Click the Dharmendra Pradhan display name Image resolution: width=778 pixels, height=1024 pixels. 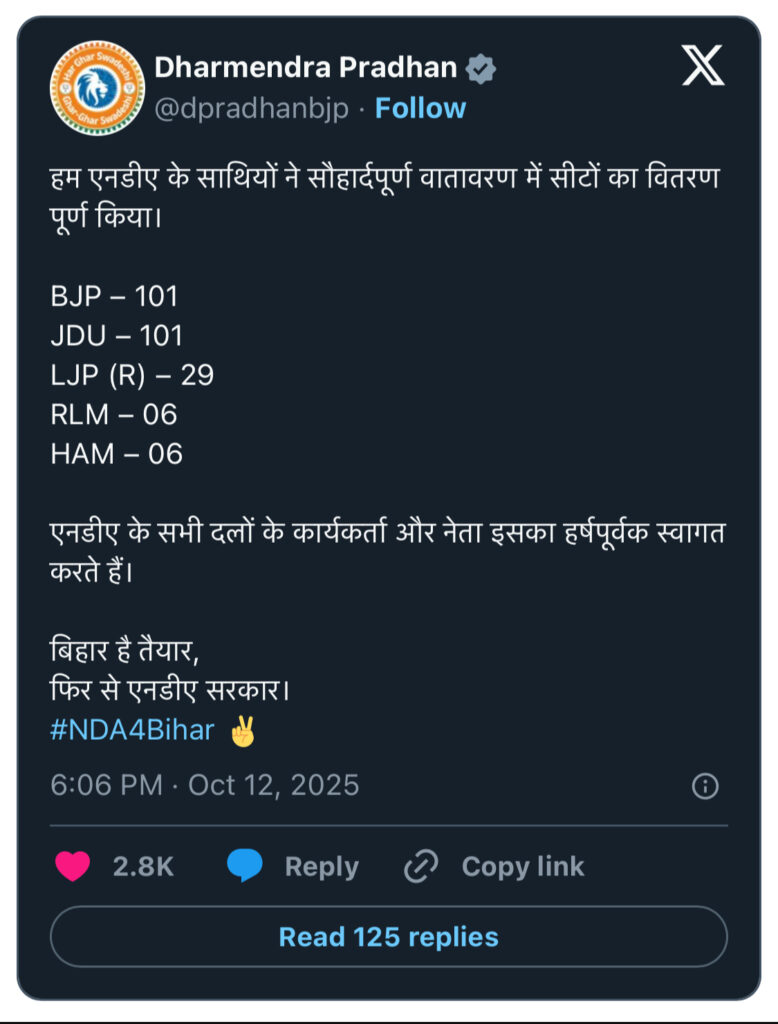(305, 68)
